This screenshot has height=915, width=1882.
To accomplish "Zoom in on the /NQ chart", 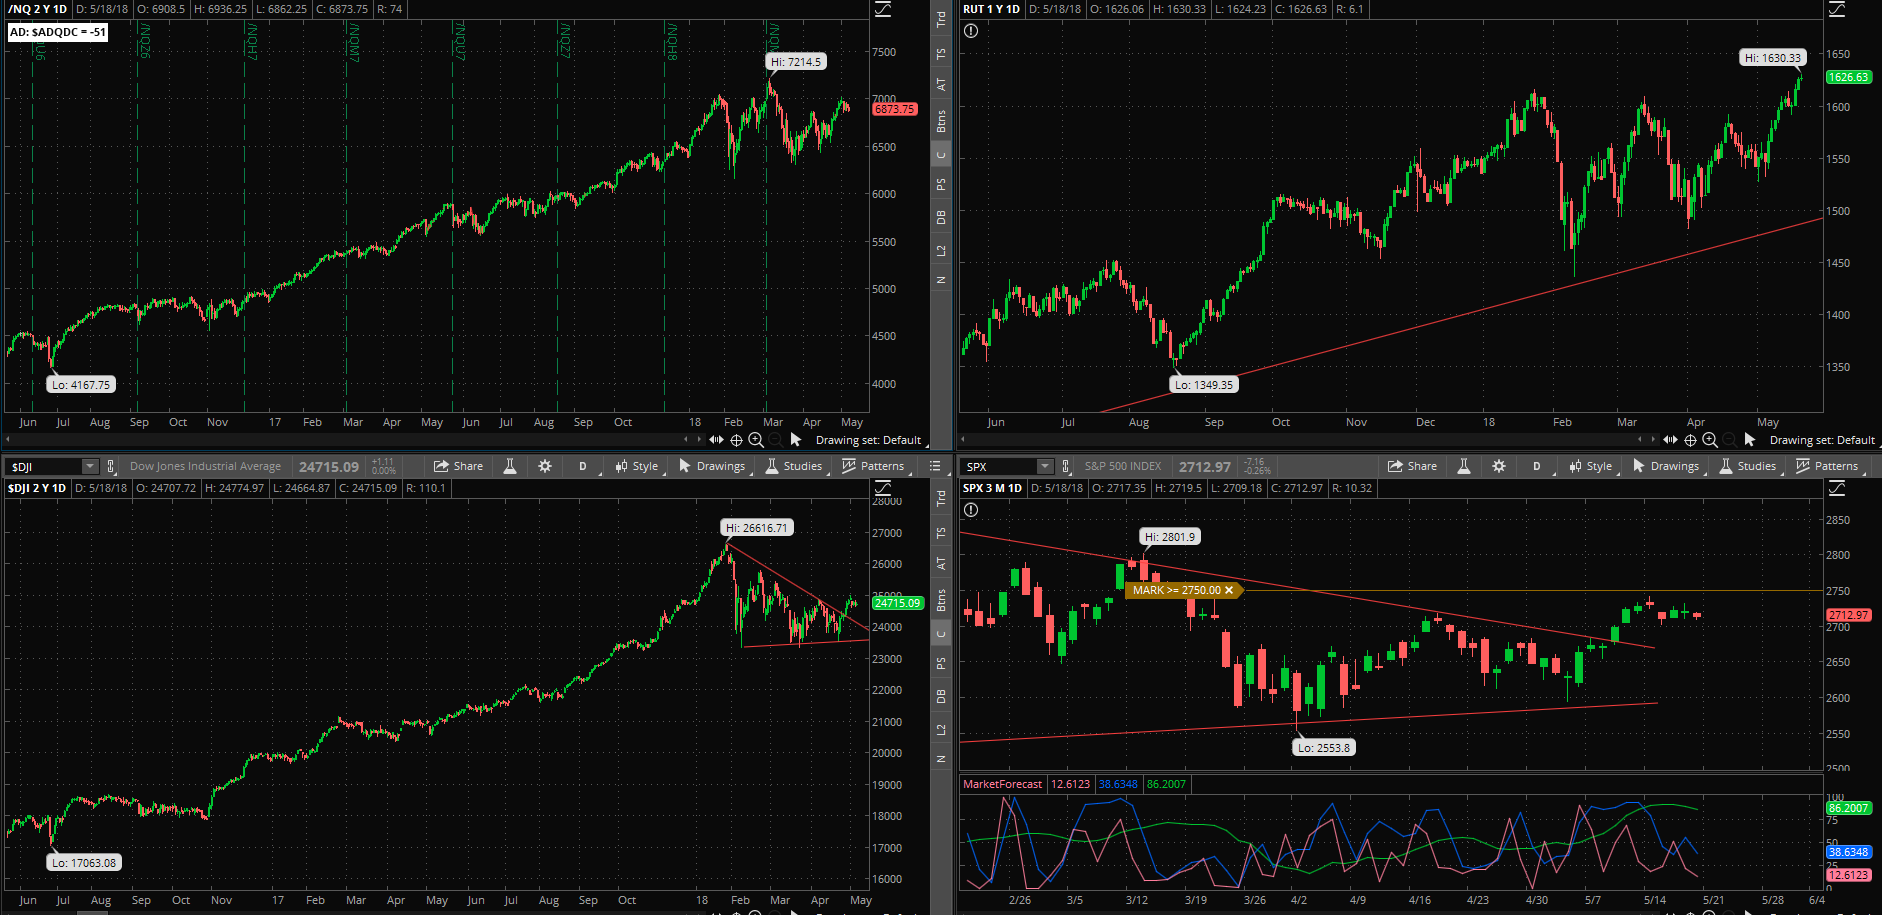I will coord(756,440).
